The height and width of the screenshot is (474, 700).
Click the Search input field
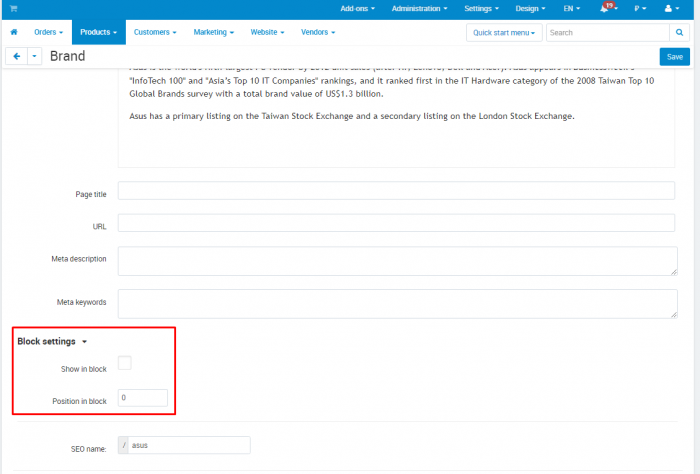608,33
